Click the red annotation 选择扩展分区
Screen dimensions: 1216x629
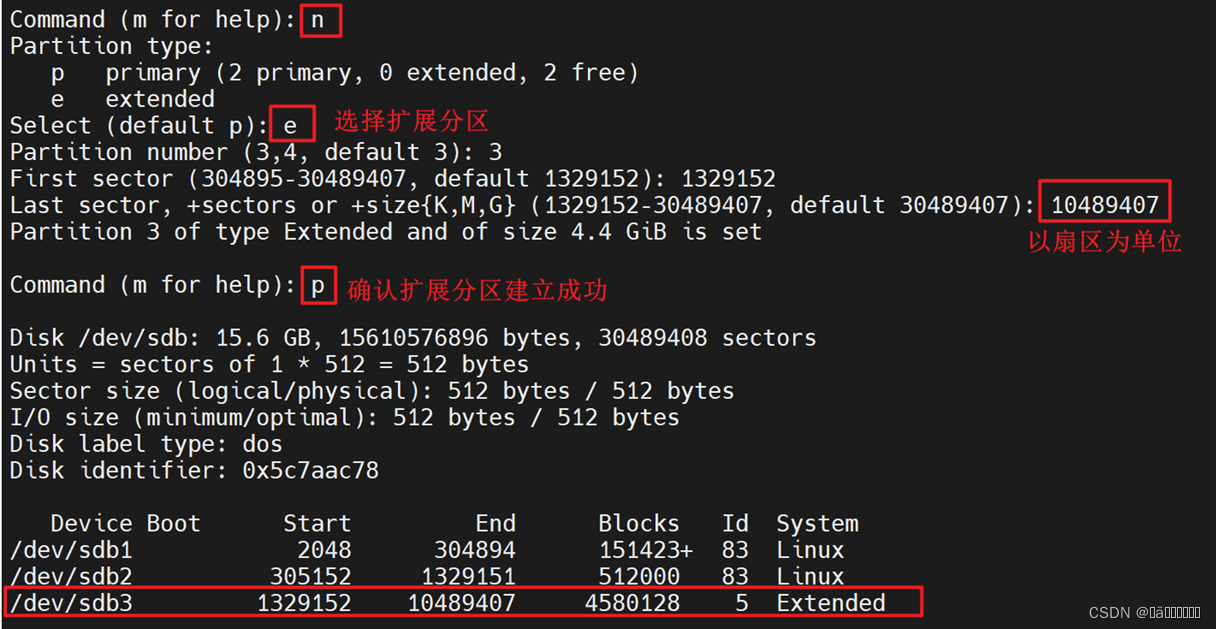(x=411, y=122)
